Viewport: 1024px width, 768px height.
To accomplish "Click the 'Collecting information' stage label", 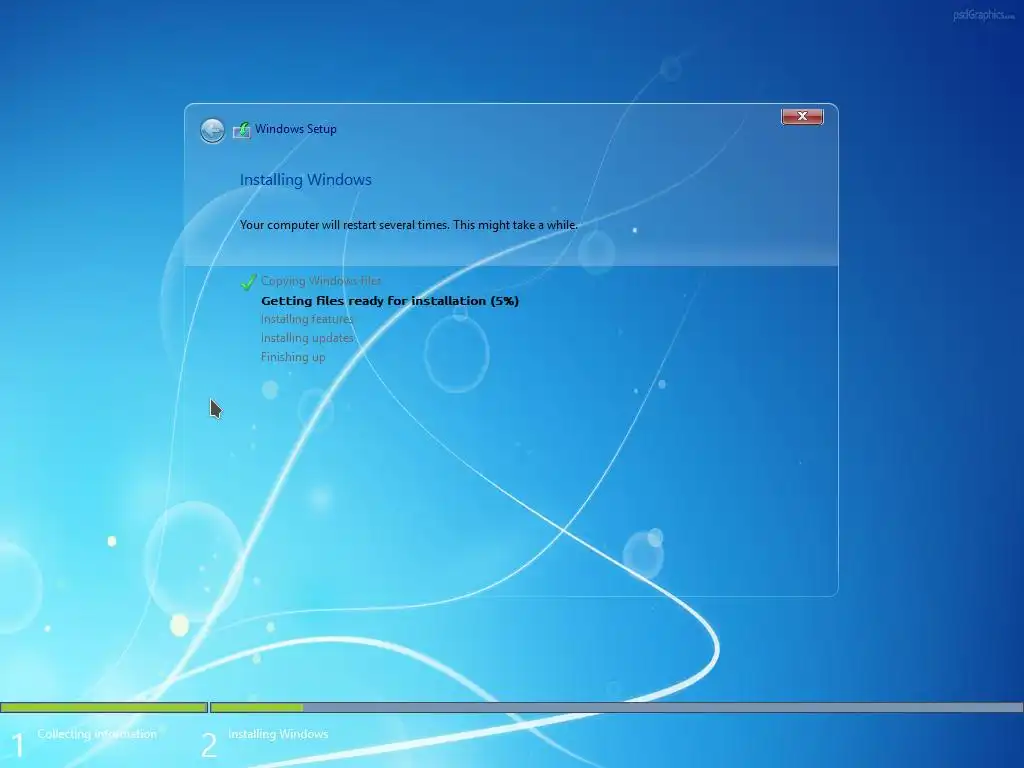I will tap(97, 734).
